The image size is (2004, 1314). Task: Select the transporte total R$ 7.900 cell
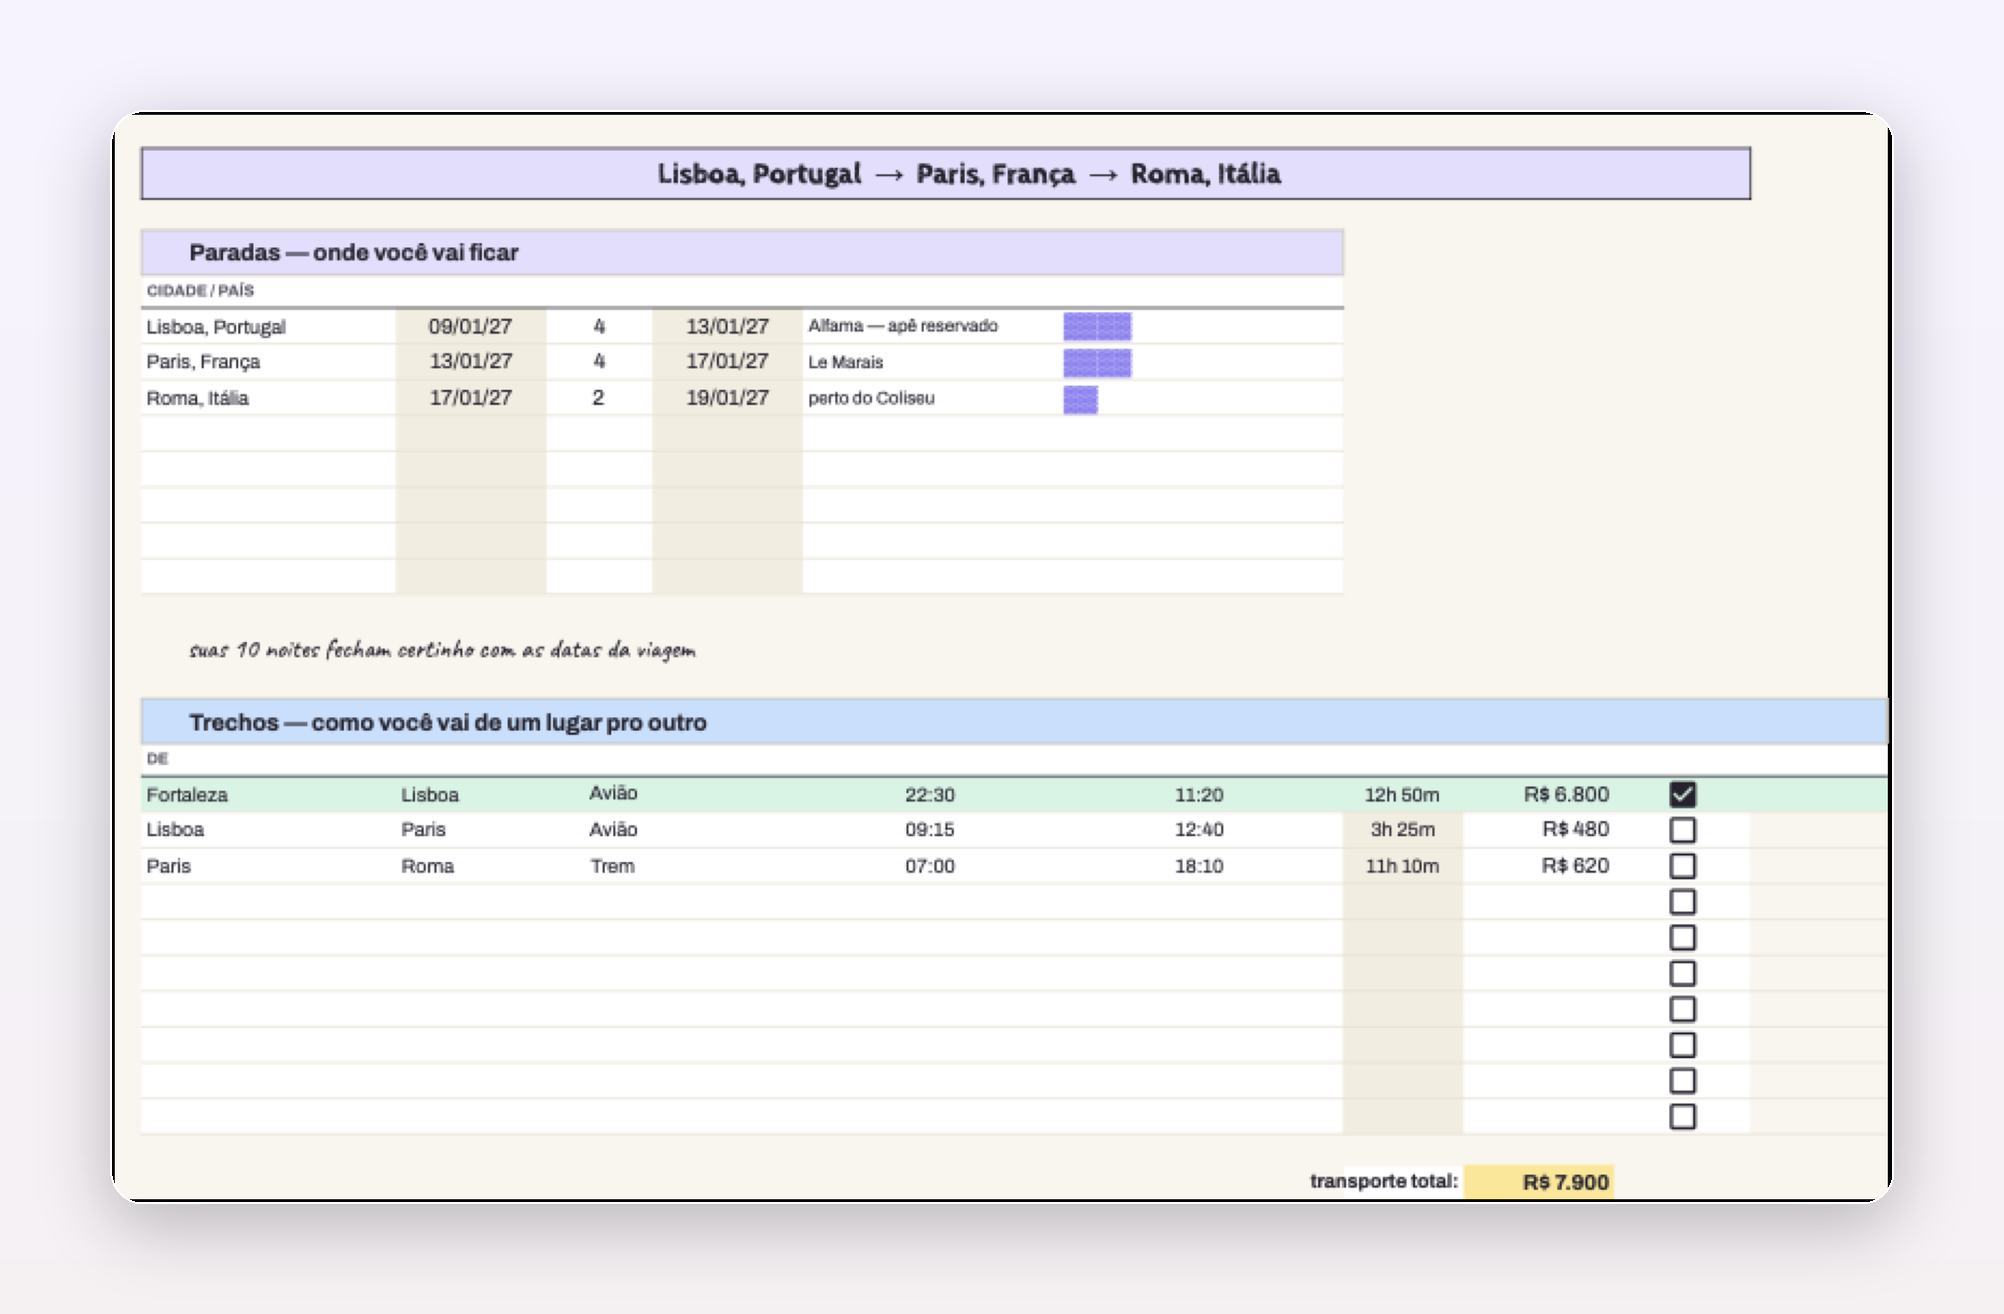(x=1538, y=1182)
